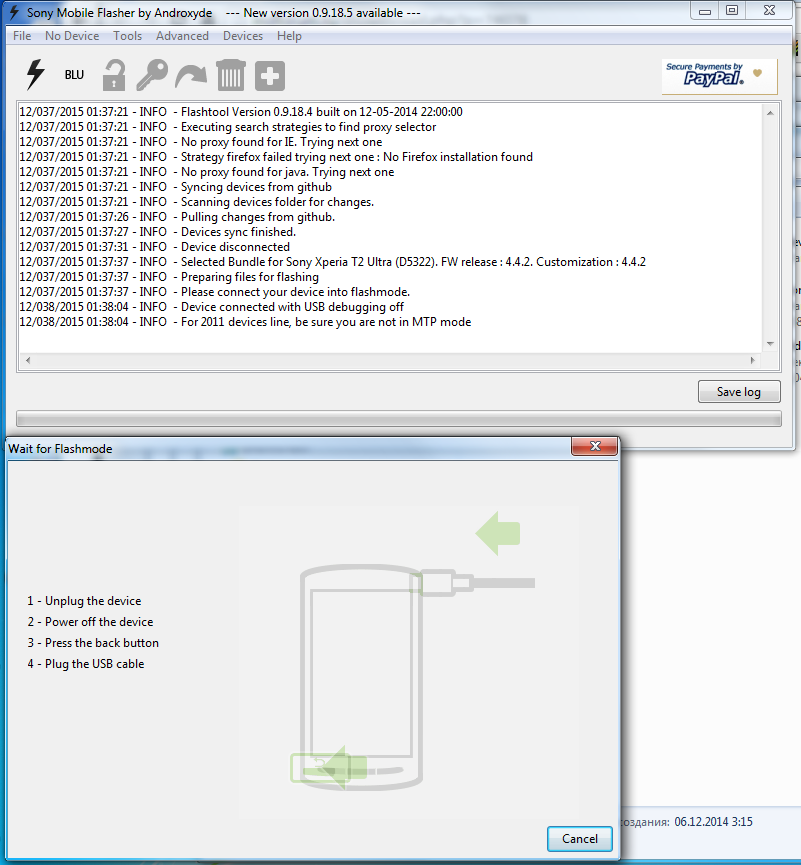Image resolution: width=801 pixels, height=865 pixels.
Task: Select log line 'Device disconnected'
Action: pyautogui.click(x=154, y=247)
